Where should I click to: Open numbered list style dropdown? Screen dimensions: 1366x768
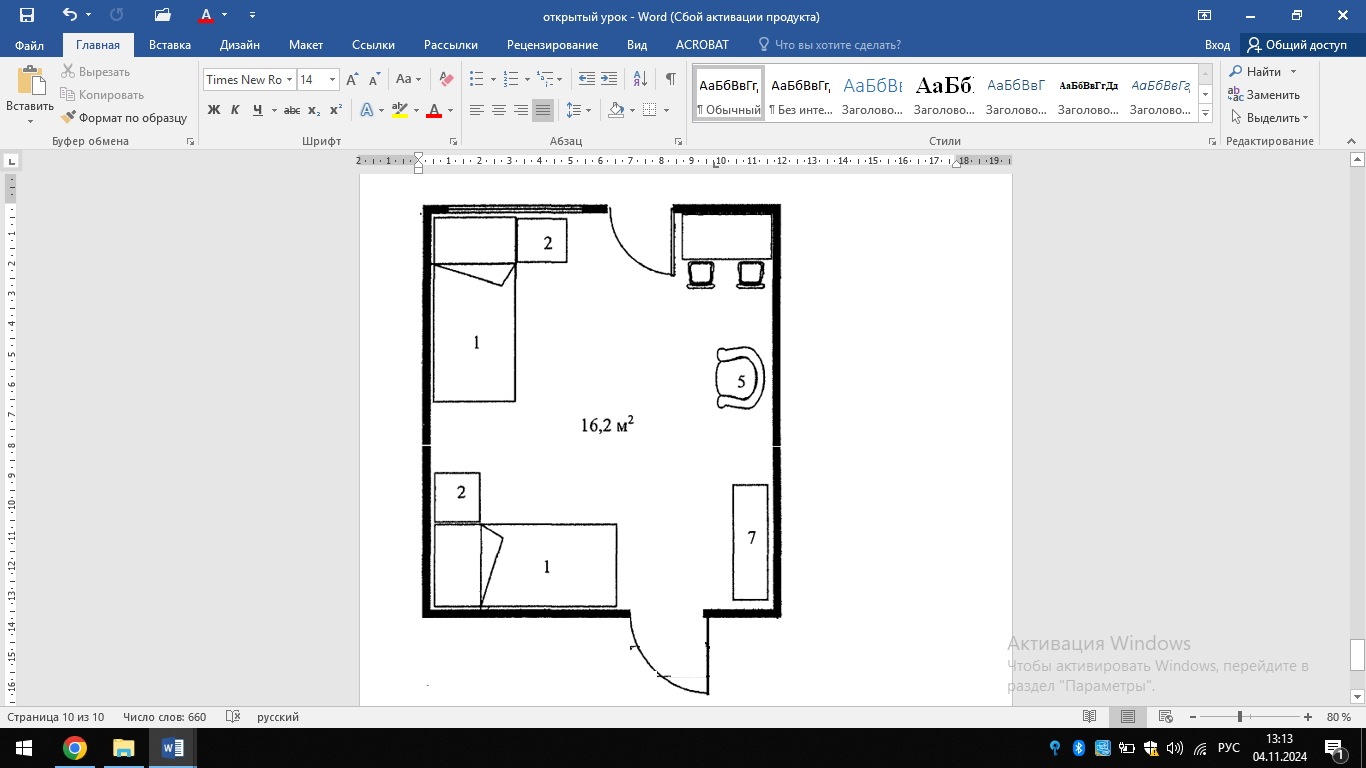pos(528,79)
